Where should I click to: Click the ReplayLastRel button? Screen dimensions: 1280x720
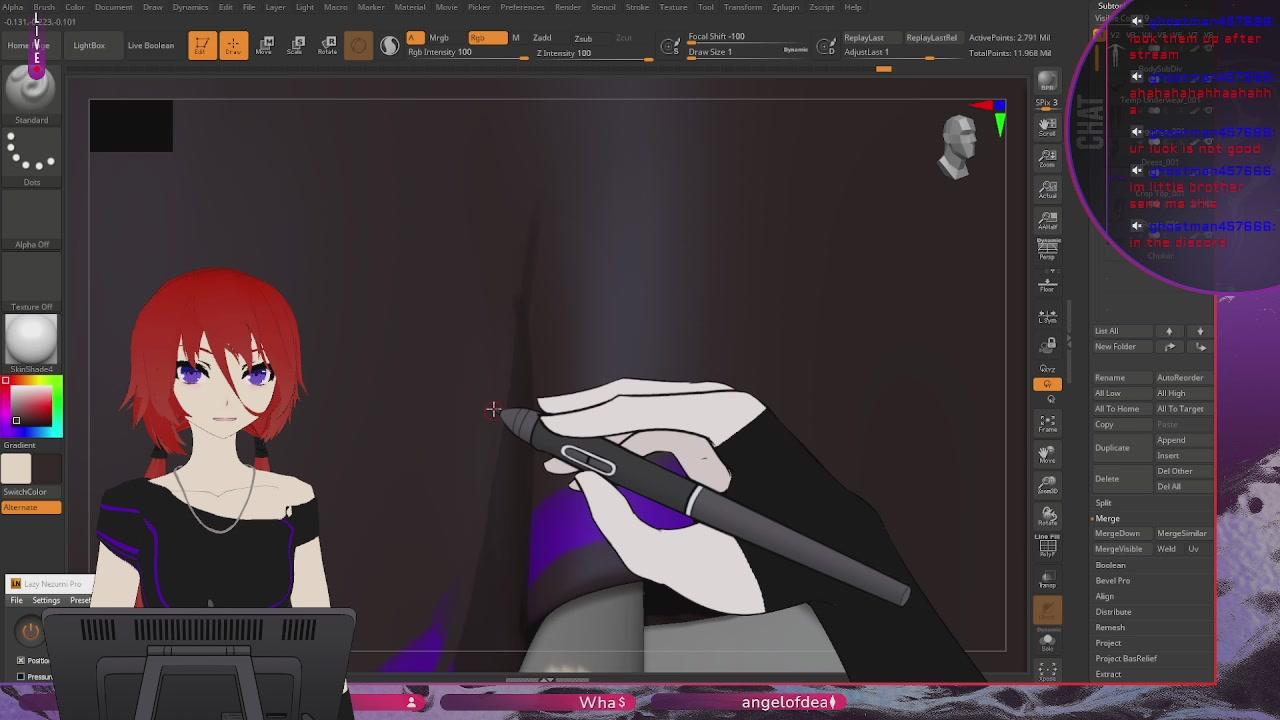click(x=931, y=38)
